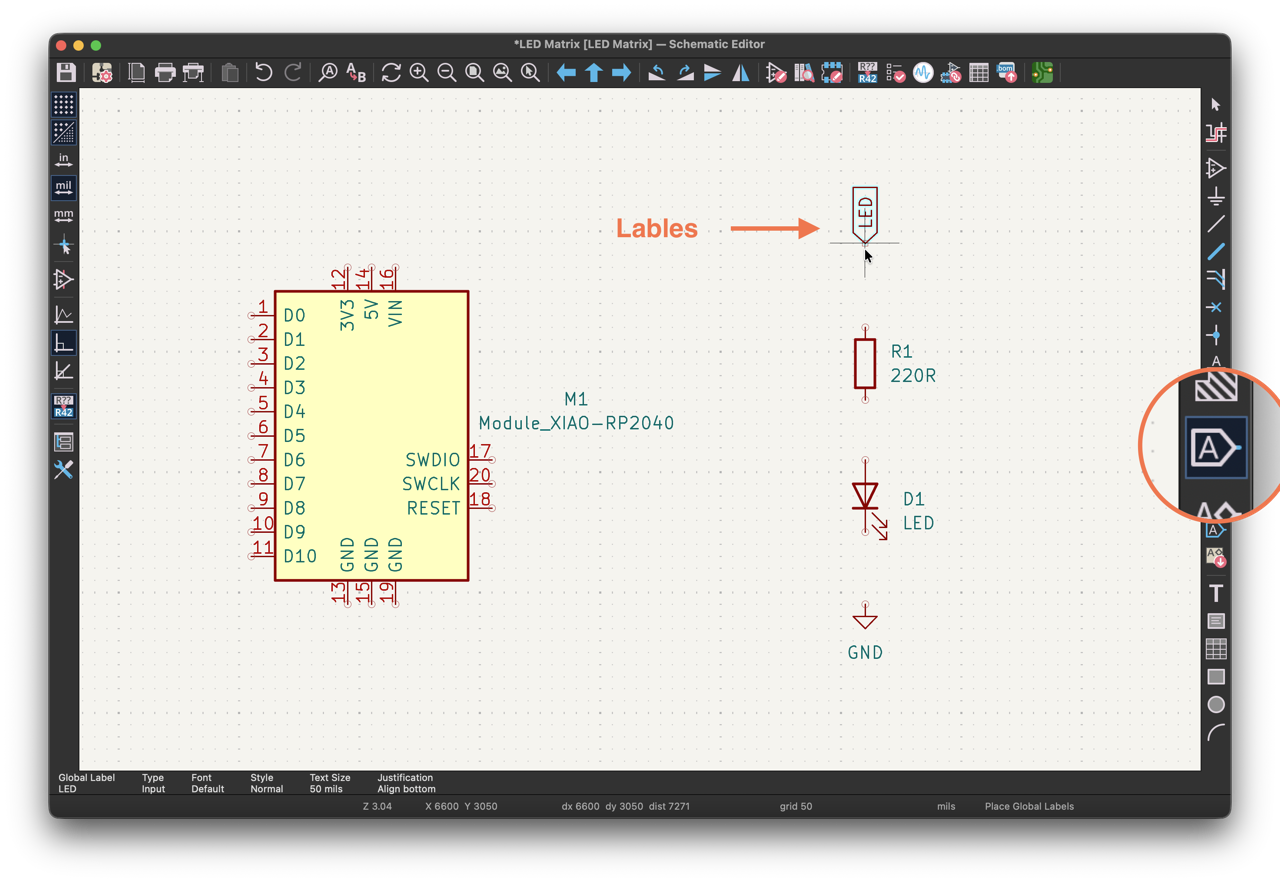
Task: Toggle always-show-crosshair cursor option
Action: point(64,245)
